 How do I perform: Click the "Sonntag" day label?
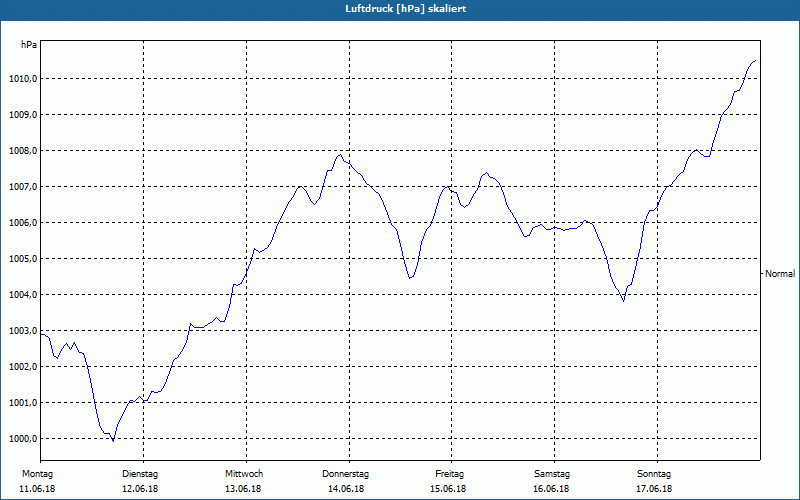654,474
